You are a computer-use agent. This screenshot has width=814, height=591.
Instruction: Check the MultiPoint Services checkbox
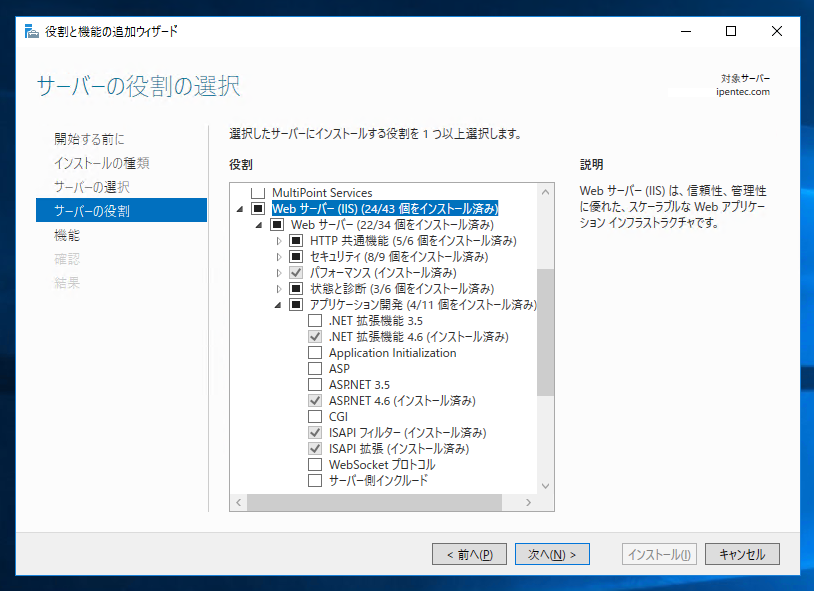(x=258, y=193)
